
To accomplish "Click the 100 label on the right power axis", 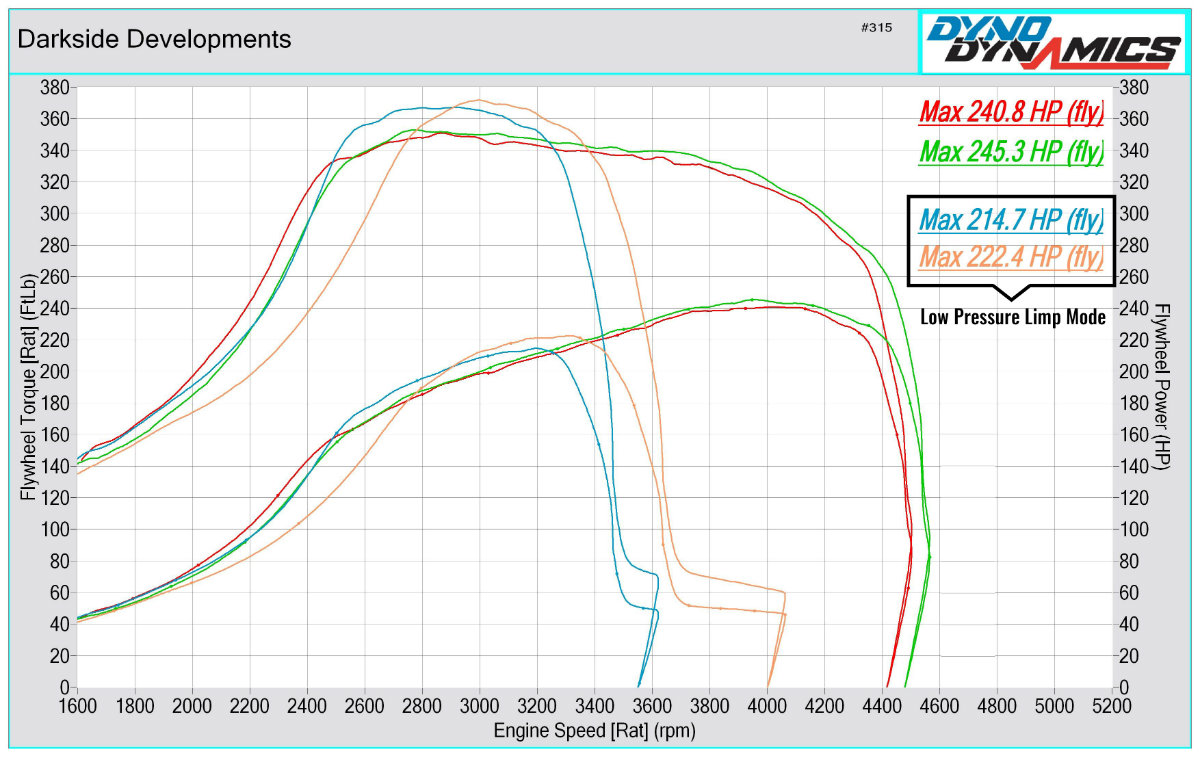I will [x=1135, y=529].
